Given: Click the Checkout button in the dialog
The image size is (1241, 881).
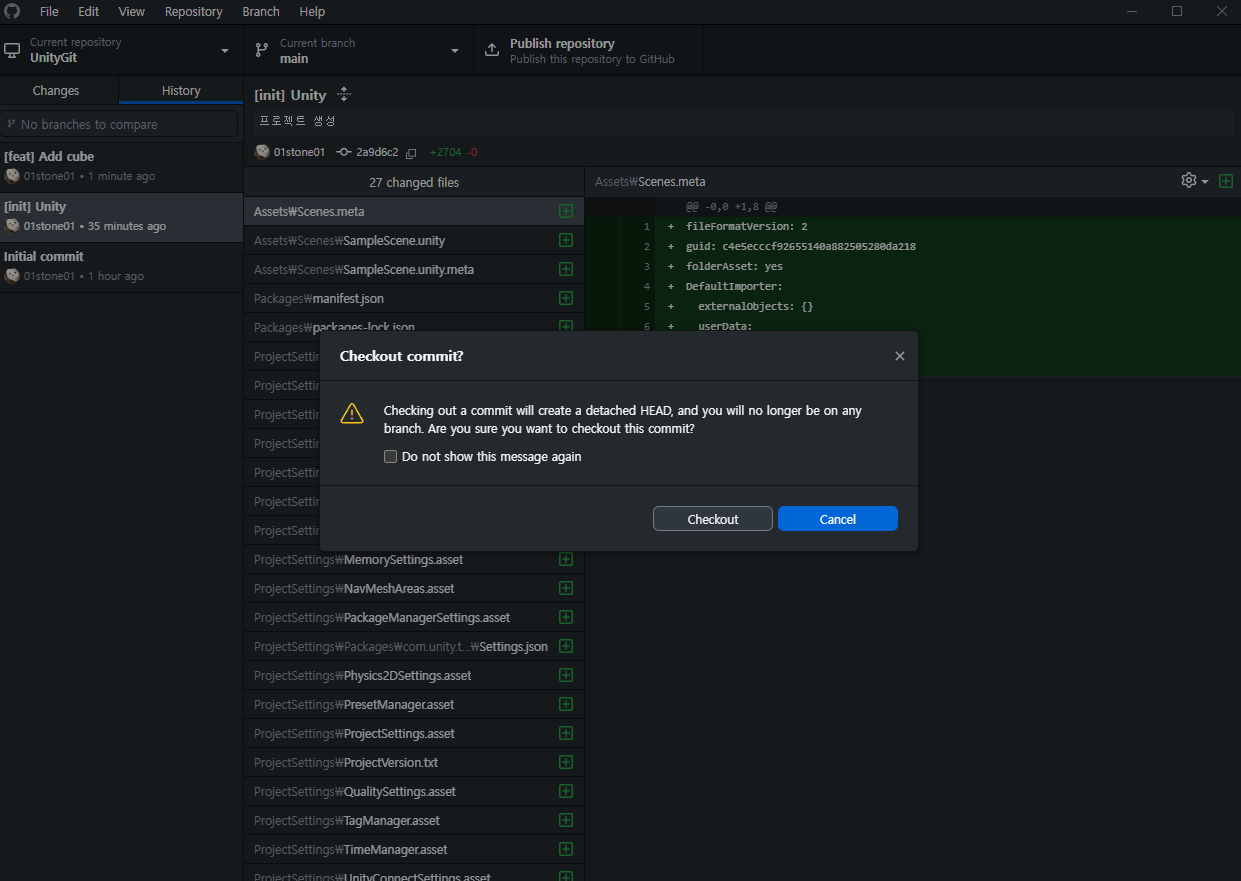Looking at the screenshot, I should coord(712,519).
